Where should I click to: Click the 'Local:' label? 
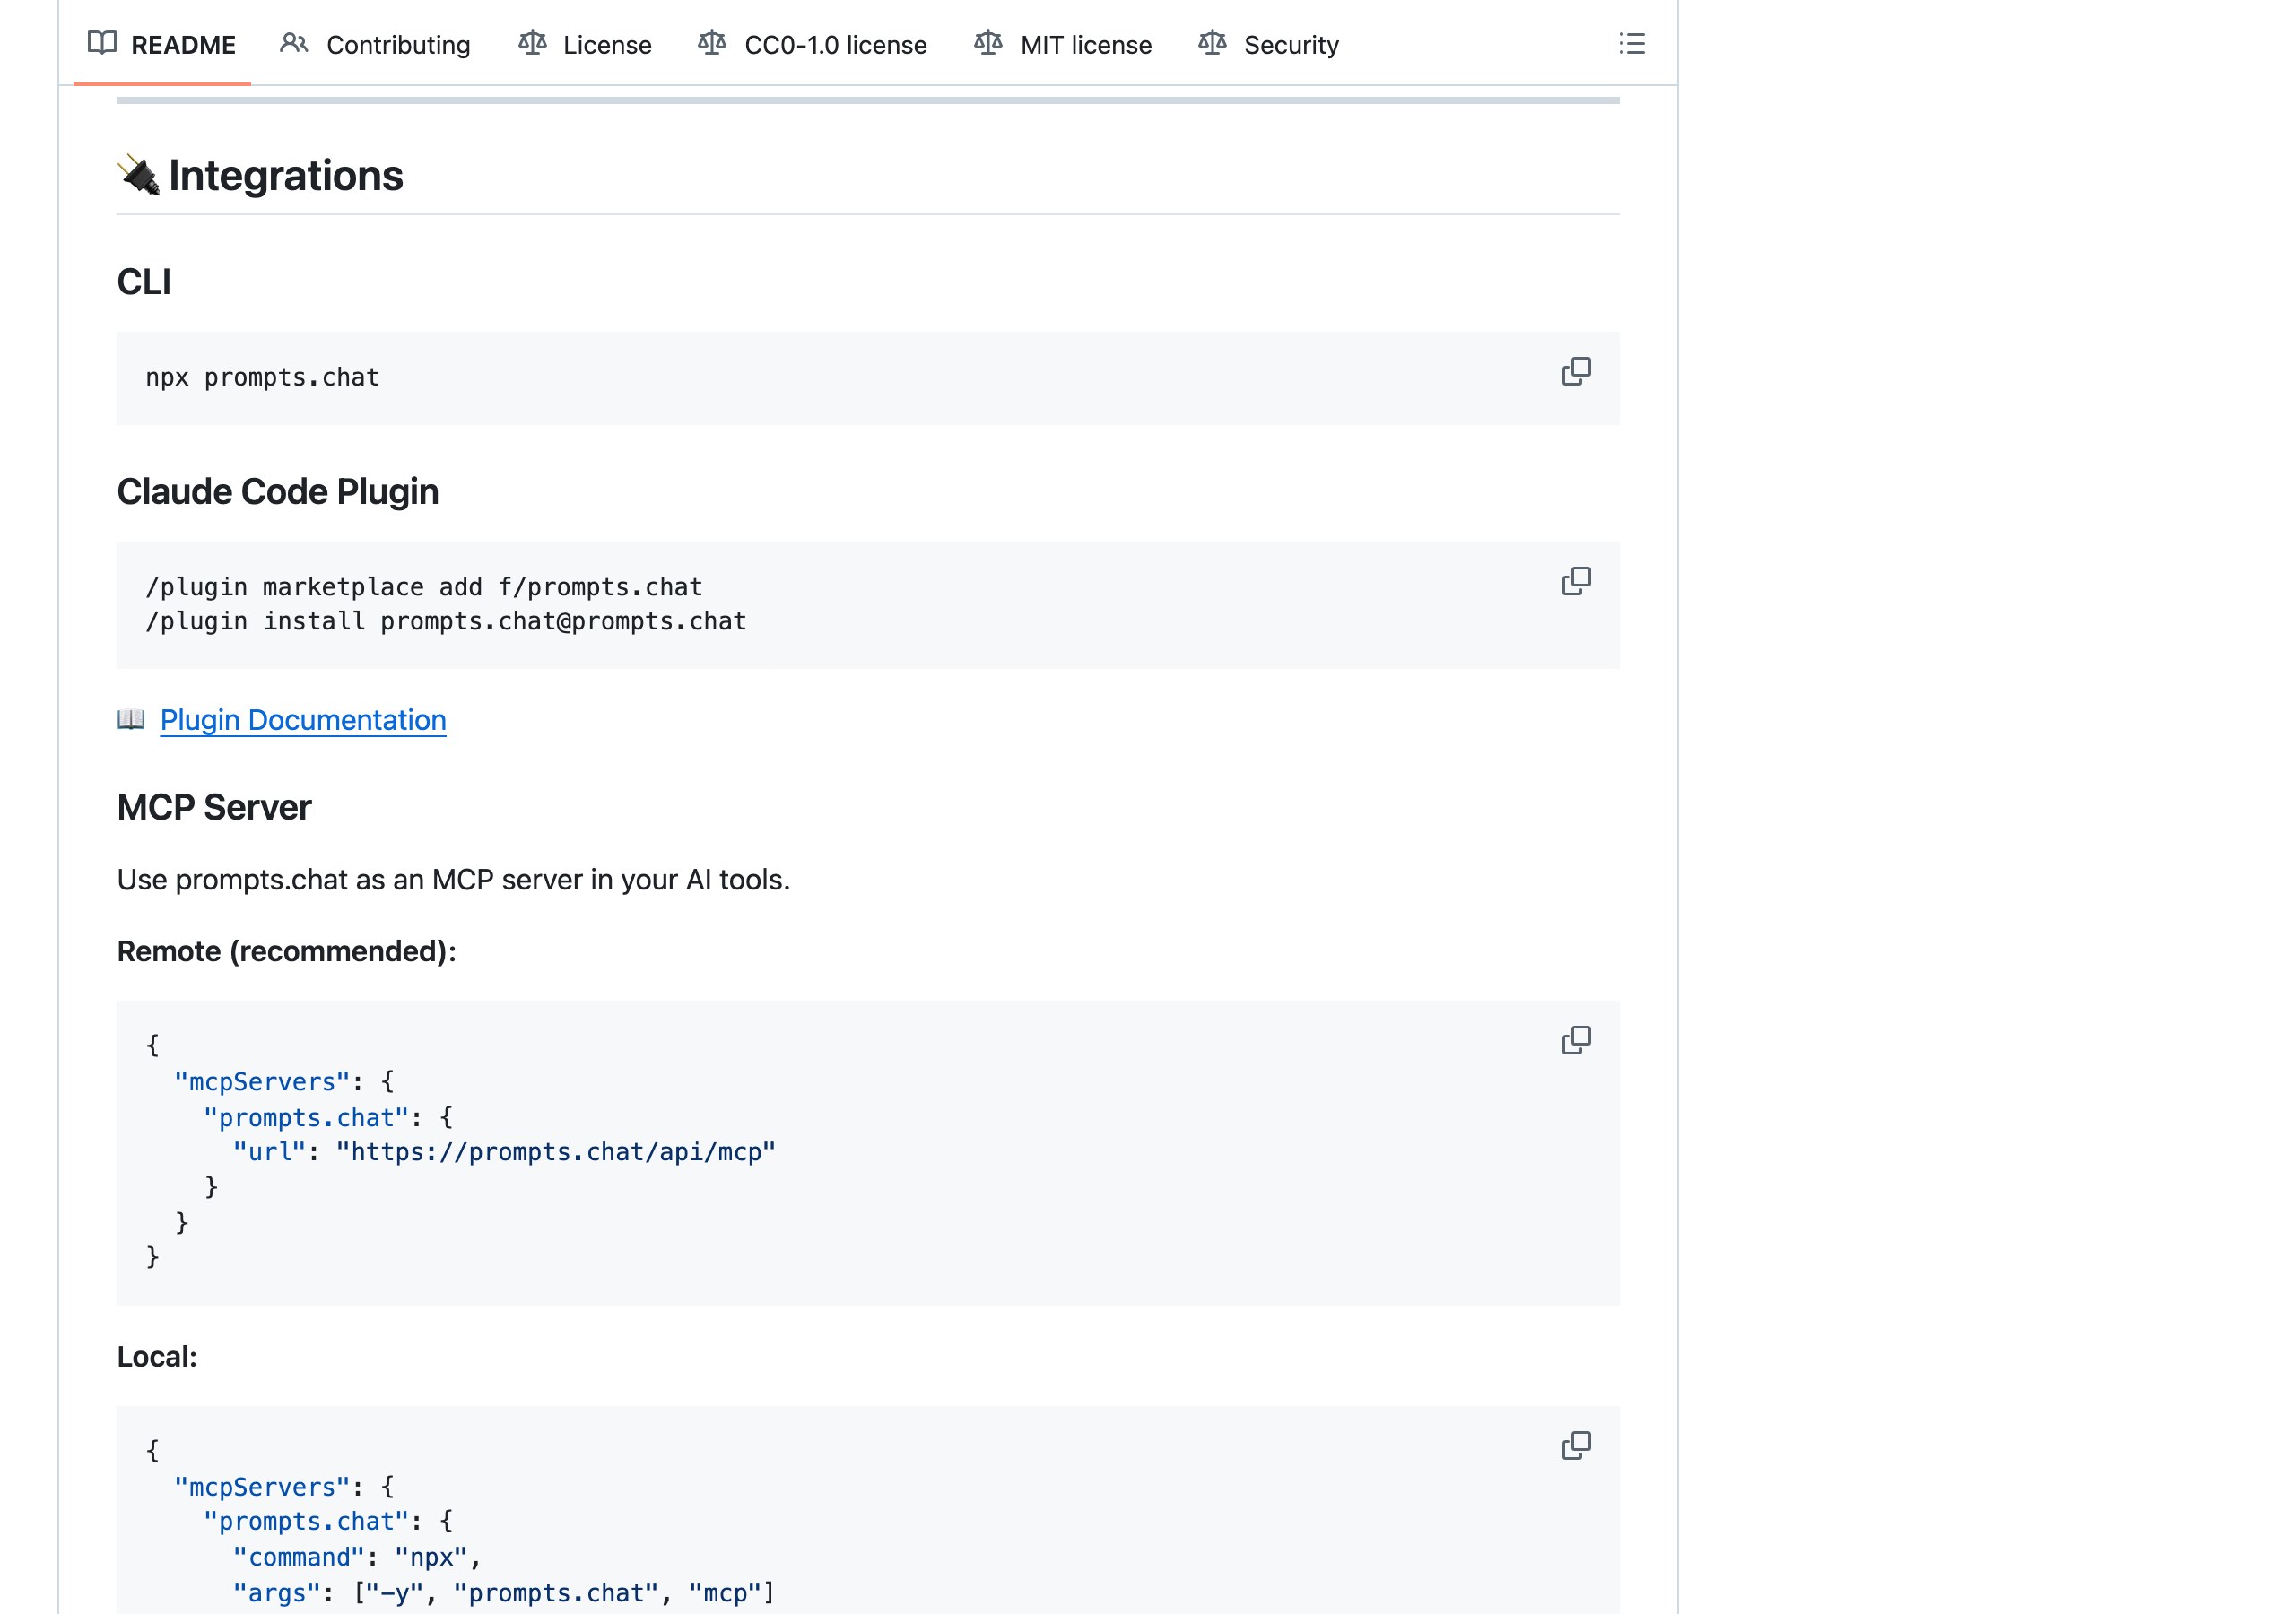(x=157, y=1357)
